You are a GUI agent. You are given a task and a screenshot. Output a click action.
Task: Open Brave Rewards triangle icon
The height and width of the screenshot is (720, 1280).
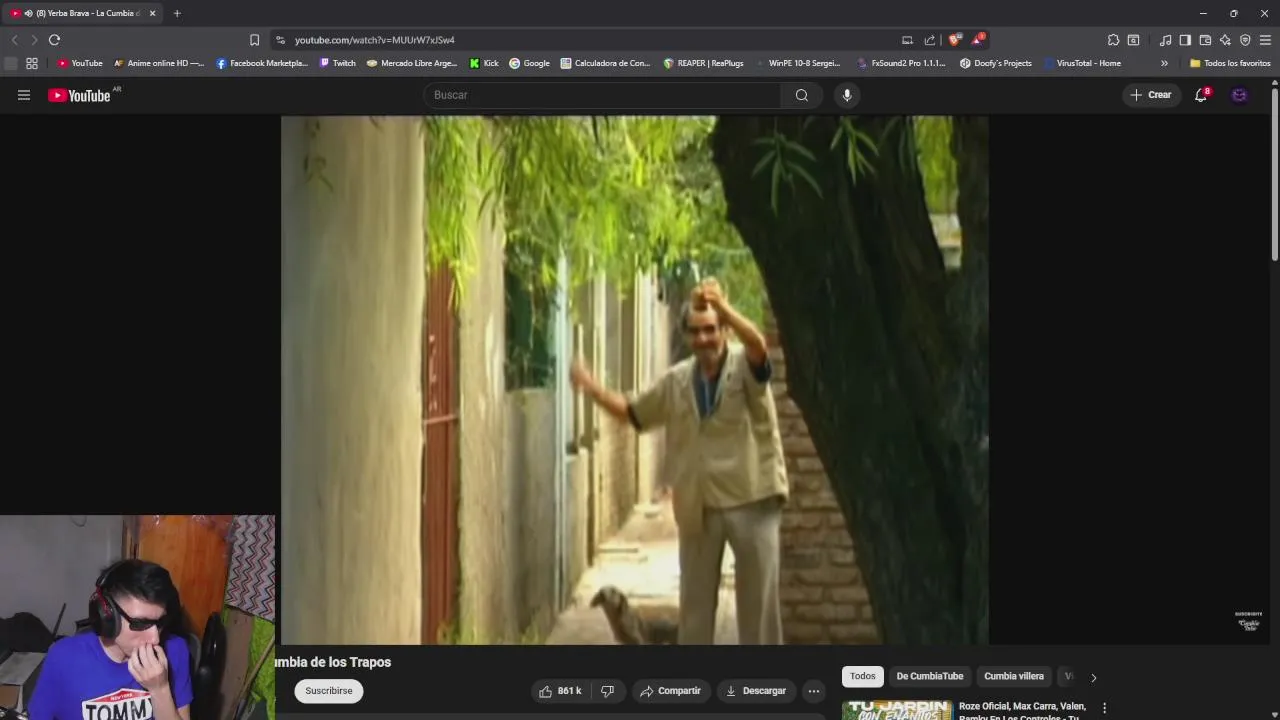point(978,40)
